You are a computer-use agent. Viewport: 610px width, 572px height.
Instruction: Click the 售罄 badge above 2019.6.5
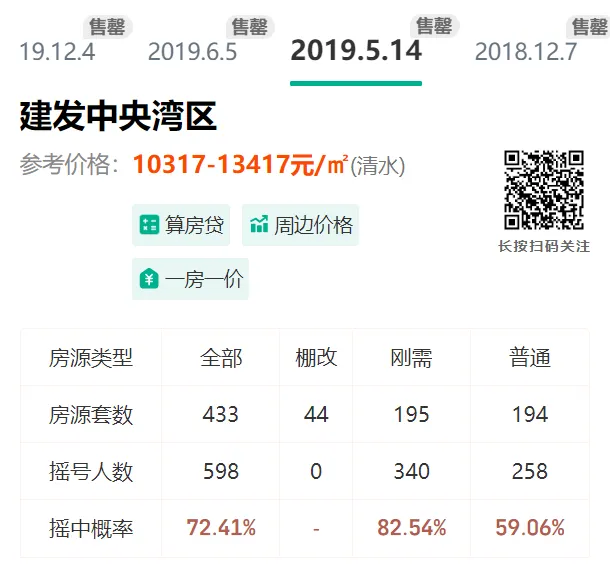[x=250, y=26]
